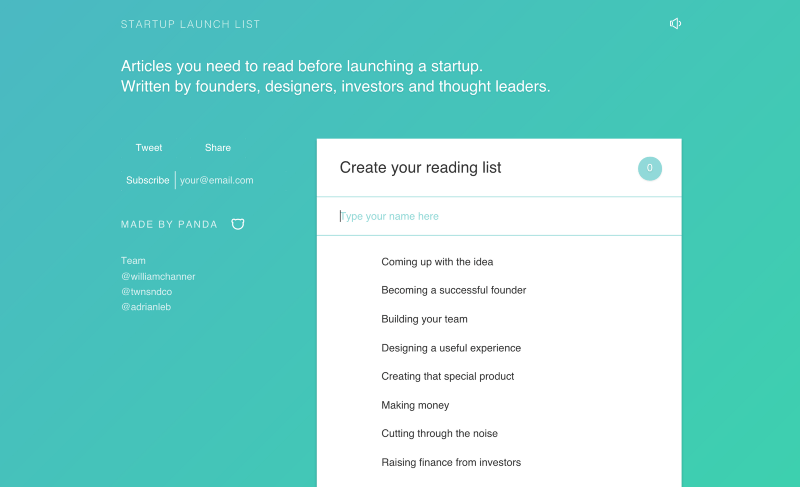Viewport: 800px width, 487px height.
Task: Select the 'Making money' category
Action: 415,405
